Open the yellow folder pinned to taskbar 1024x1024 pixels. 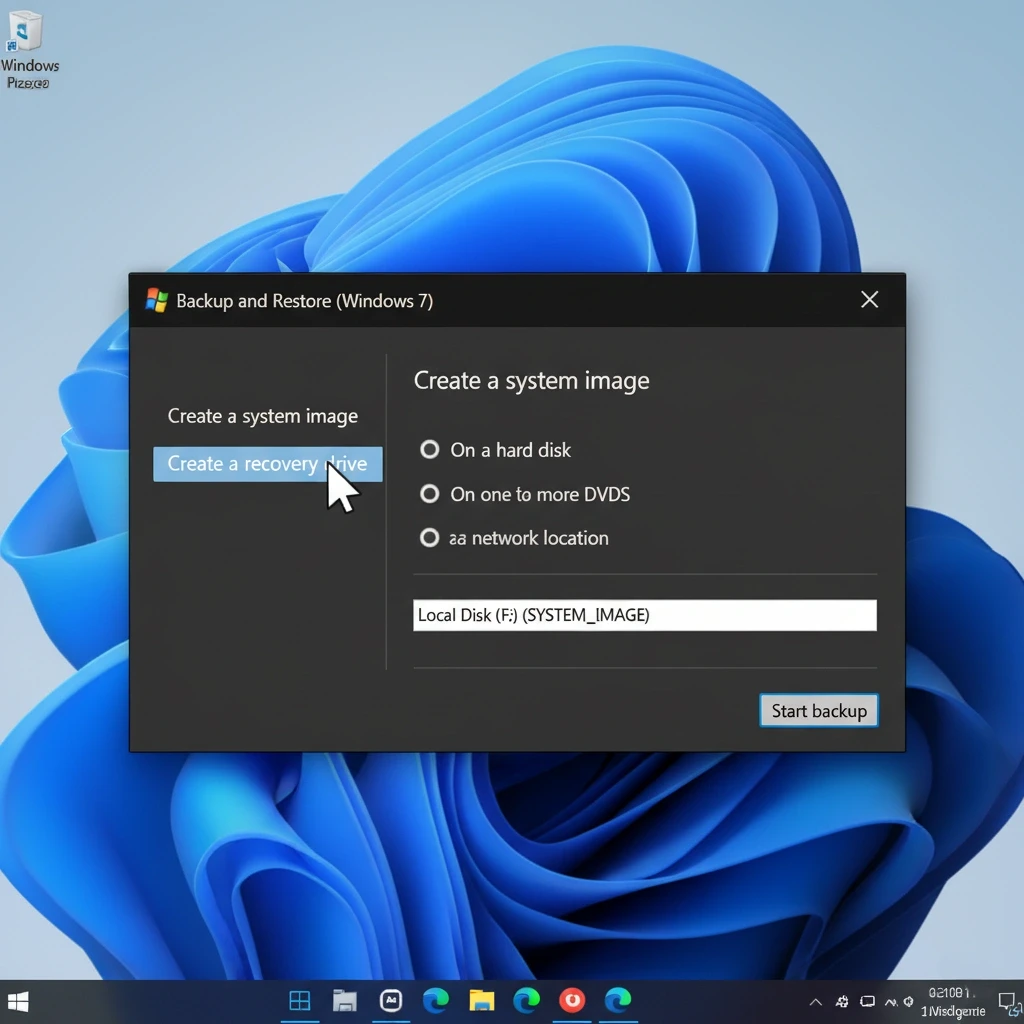tap(481, 1000)
